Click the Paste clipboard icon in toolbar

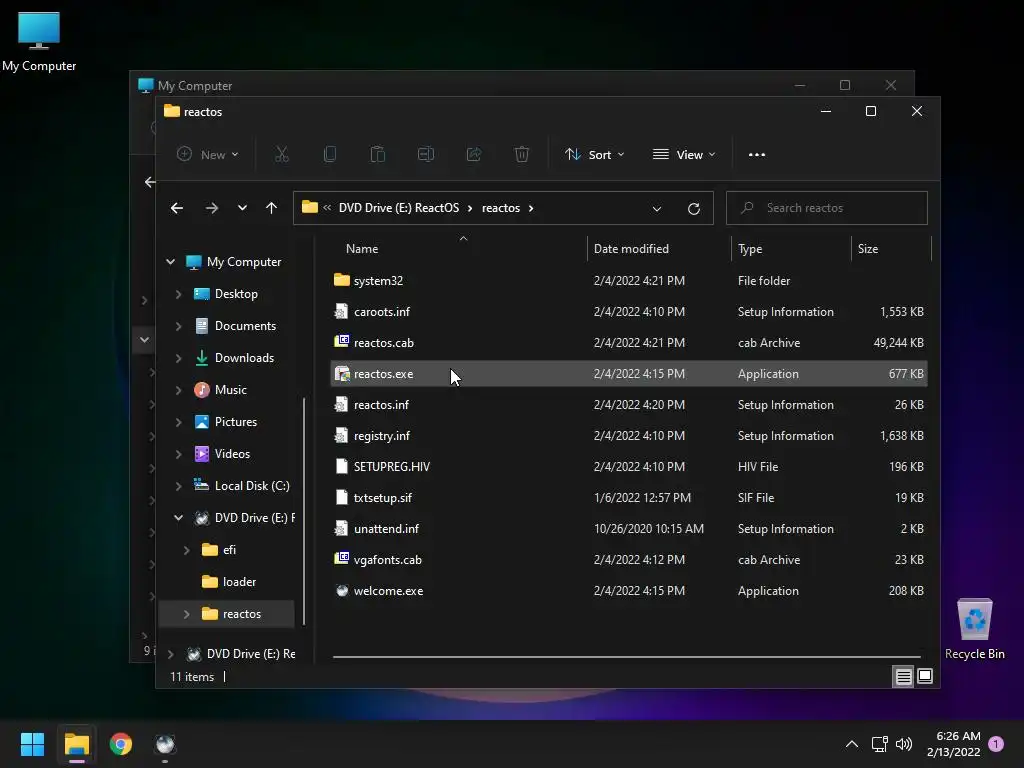click(x=377, y=155)
